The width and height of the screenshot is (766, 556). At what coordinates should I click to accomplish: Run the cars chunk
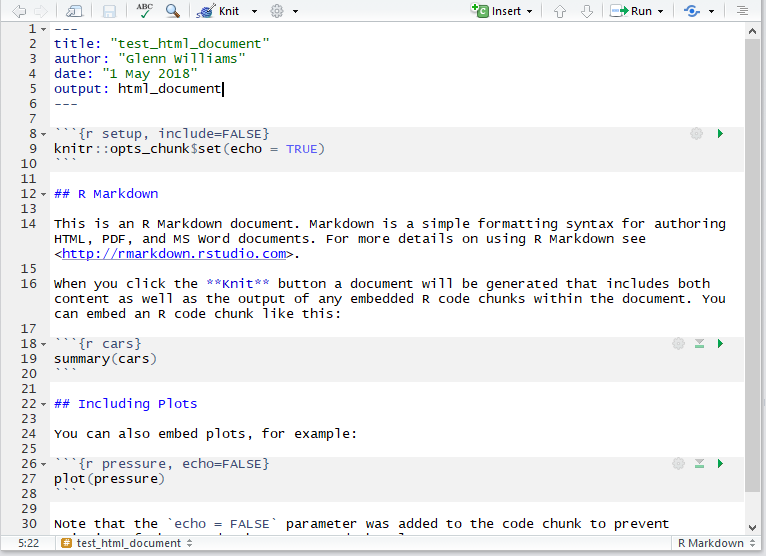pos(720,343)
